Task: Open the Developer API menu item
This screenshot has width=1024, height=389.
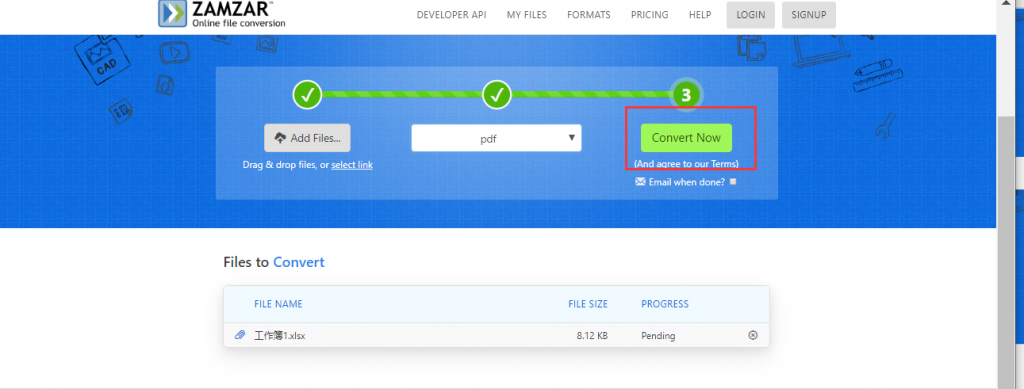Action: click(451, 14)
